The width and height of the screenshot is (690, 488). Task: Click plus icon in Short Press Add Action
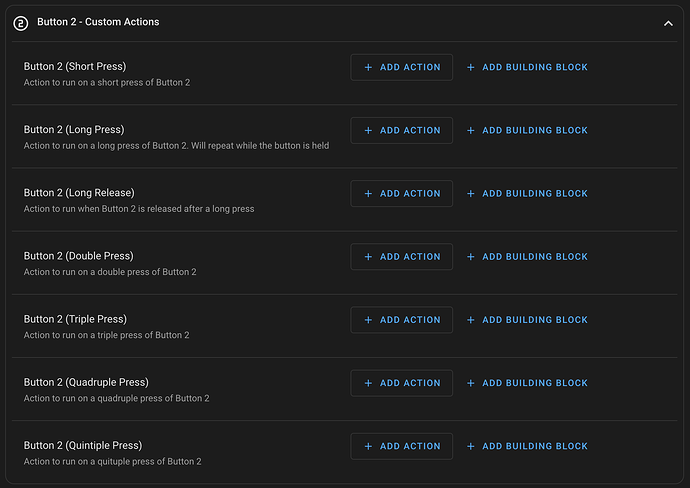368,67
